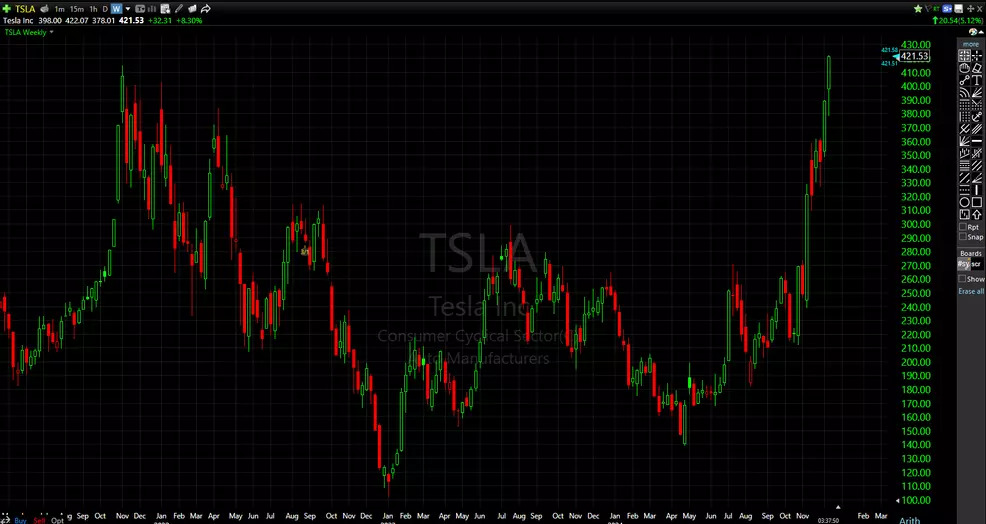Toggle the Show checkbox under Boards

click(964, 279)
